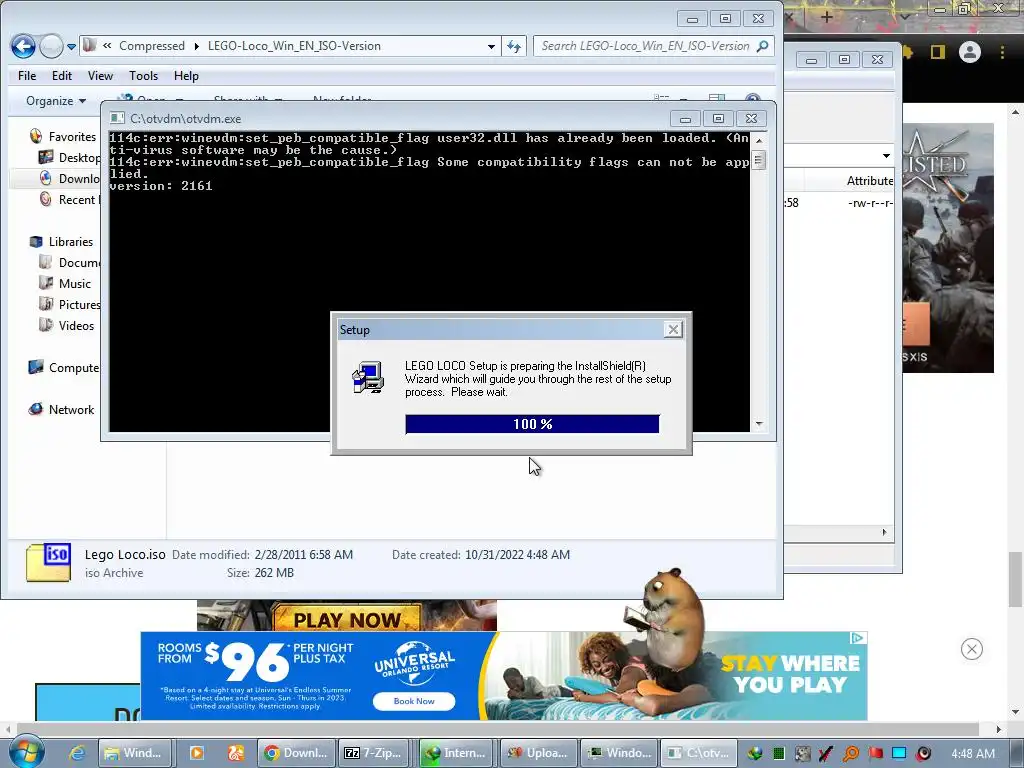Select LEGO-Loco_Win_EN_ISO-Version breadcrumb segment
The height and width of the screenshot is (768, 1024).
294,46
